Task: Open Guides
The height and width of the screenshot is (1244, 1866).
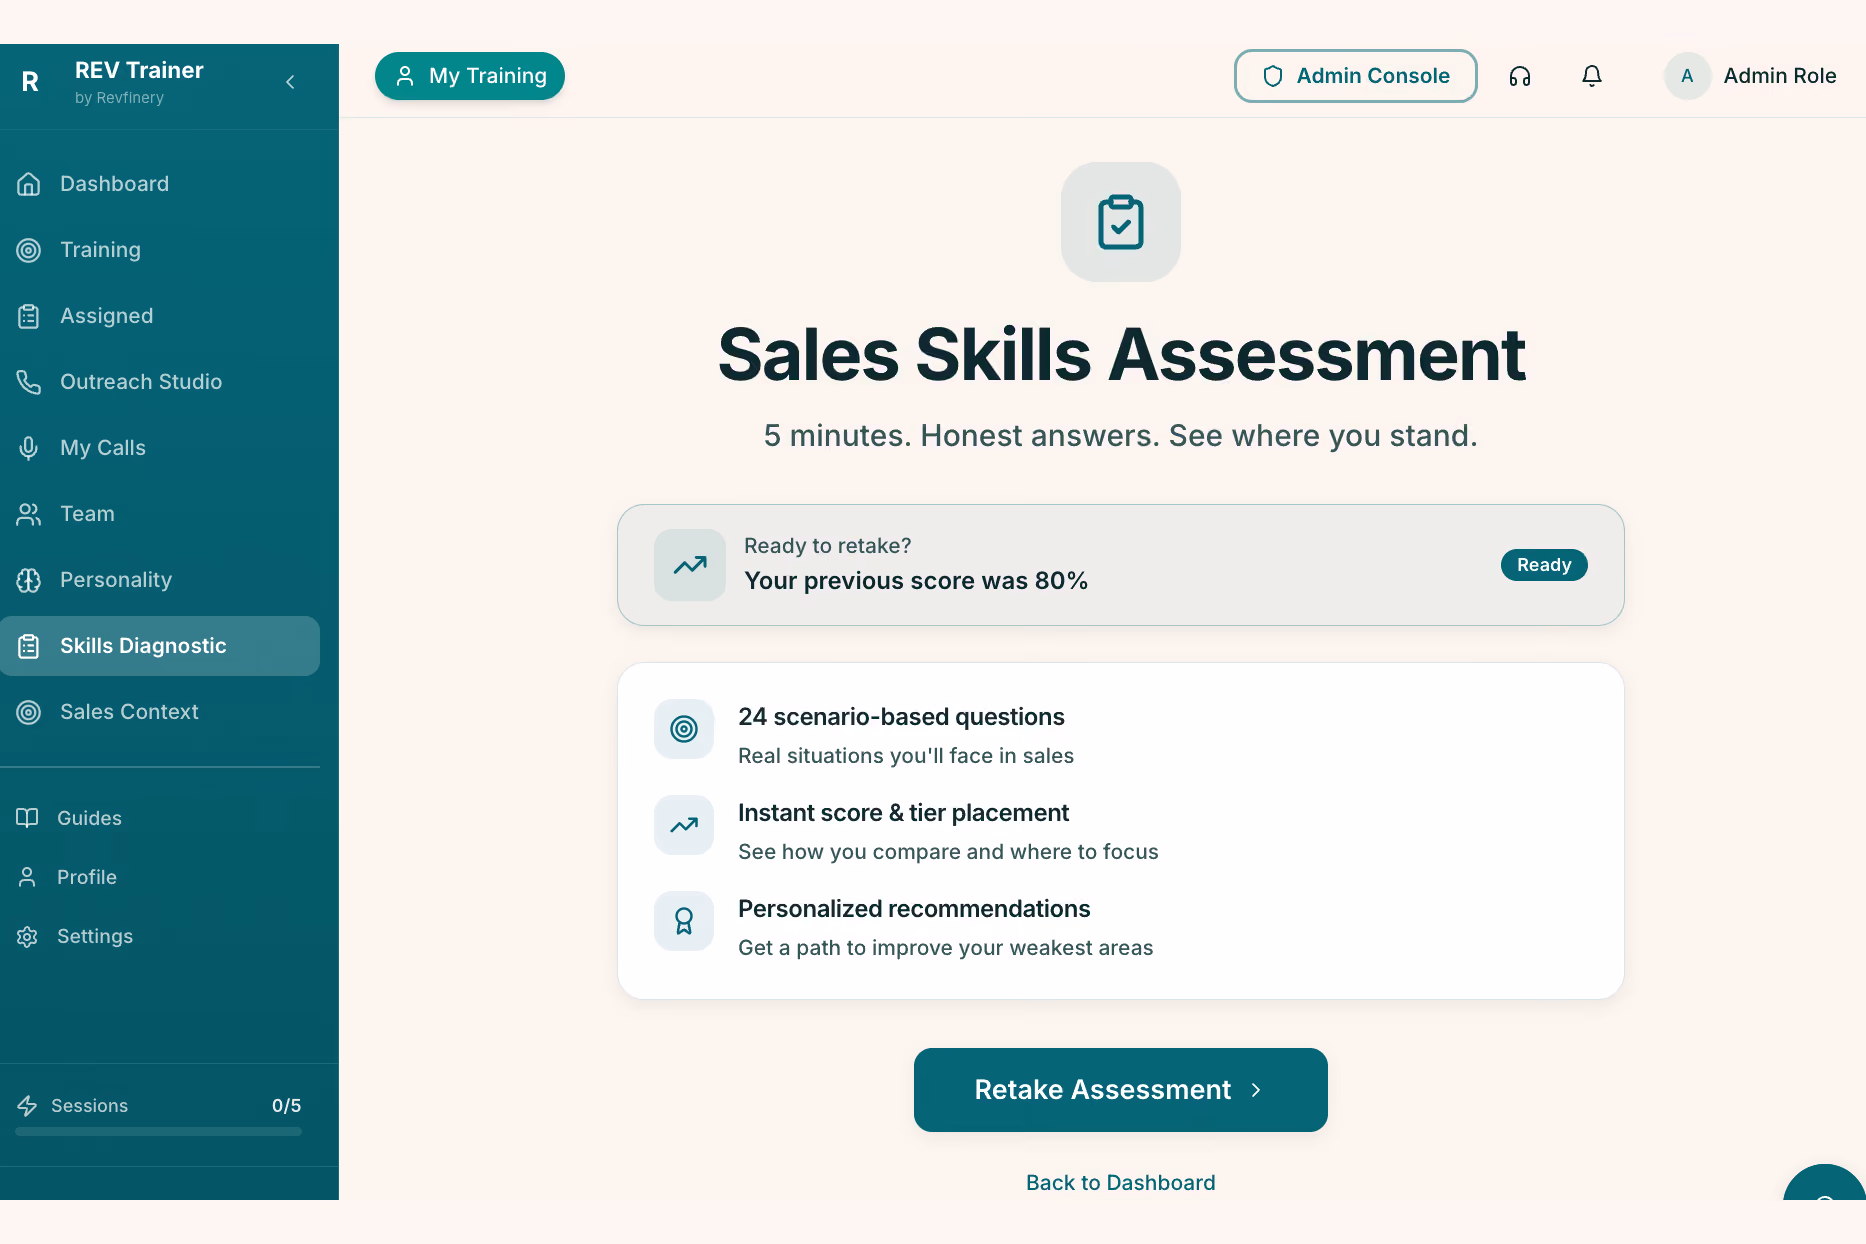Action: [x=160, y=818]
